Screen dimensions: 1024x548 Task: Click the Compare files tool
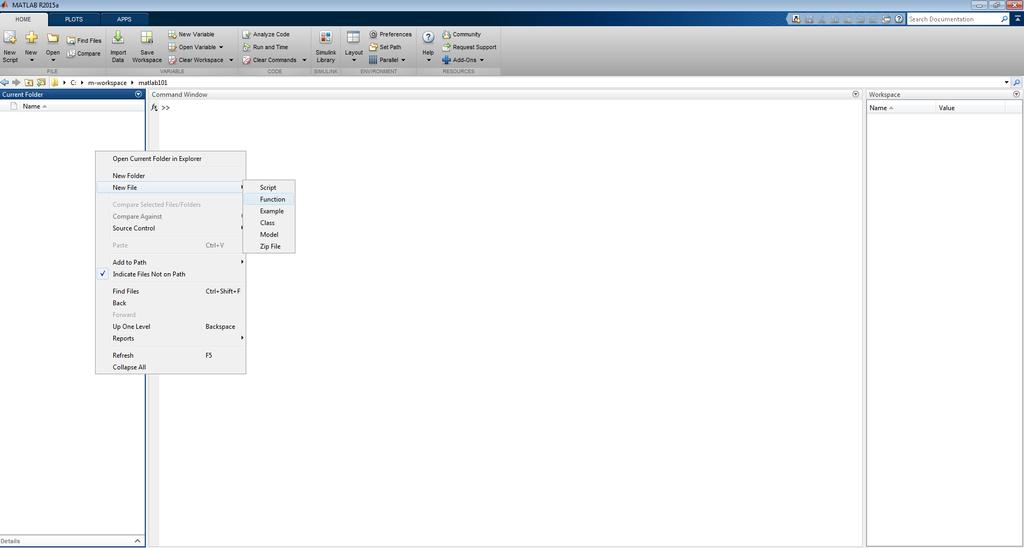coord(84,54)
